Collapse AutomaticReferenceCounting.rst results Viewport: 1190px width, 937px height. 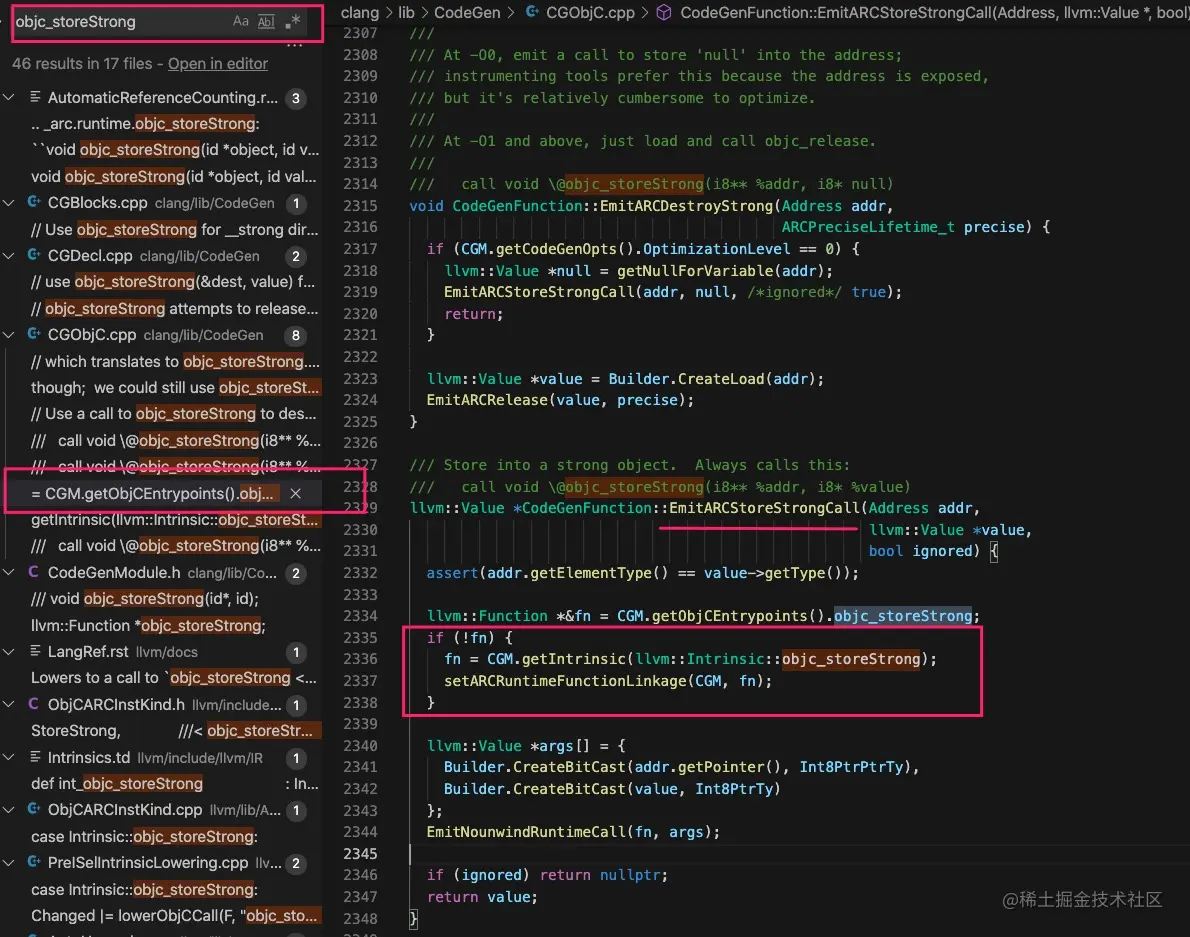coord(9,97)
